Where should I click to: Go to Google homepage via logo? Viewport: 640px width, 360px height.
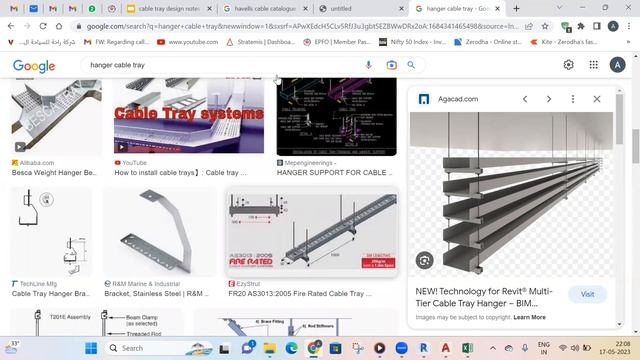[x=34, y=66]
